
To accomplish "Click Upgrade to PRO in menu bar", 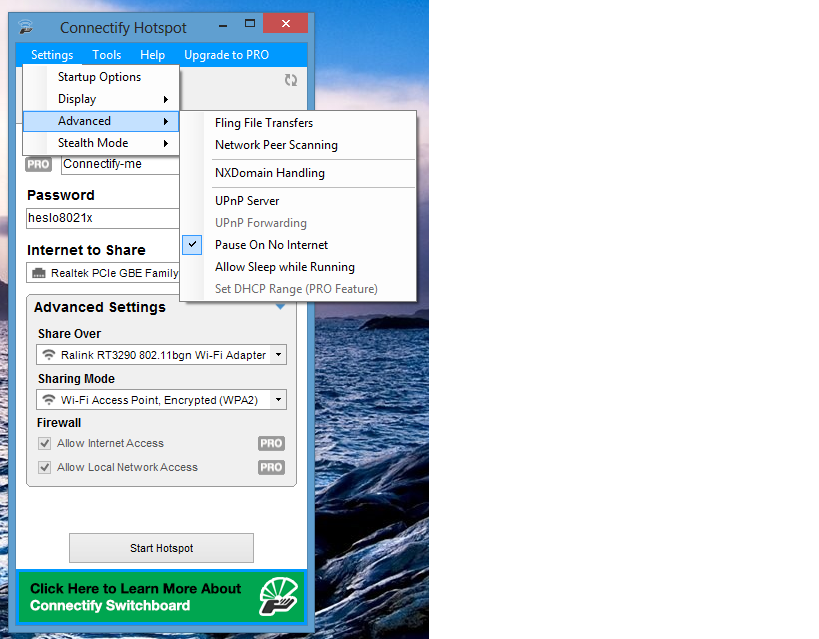I will (226, 55).
